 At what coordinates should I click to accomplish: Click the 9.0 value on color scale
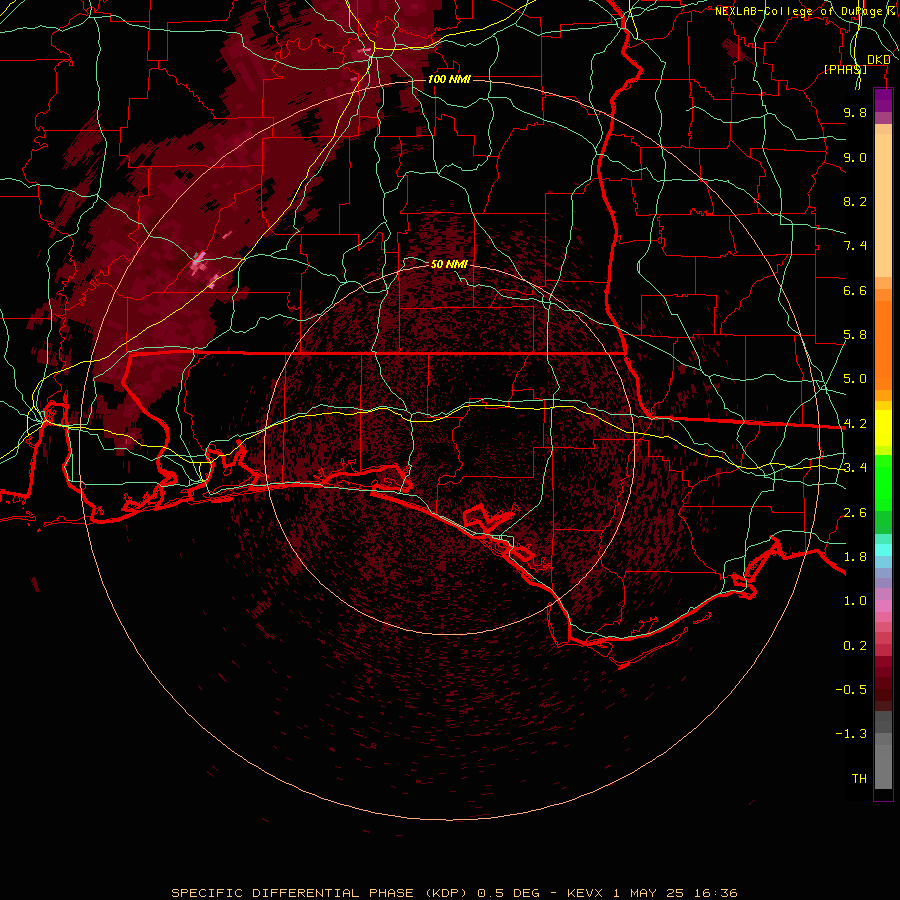tap(855, 157)
